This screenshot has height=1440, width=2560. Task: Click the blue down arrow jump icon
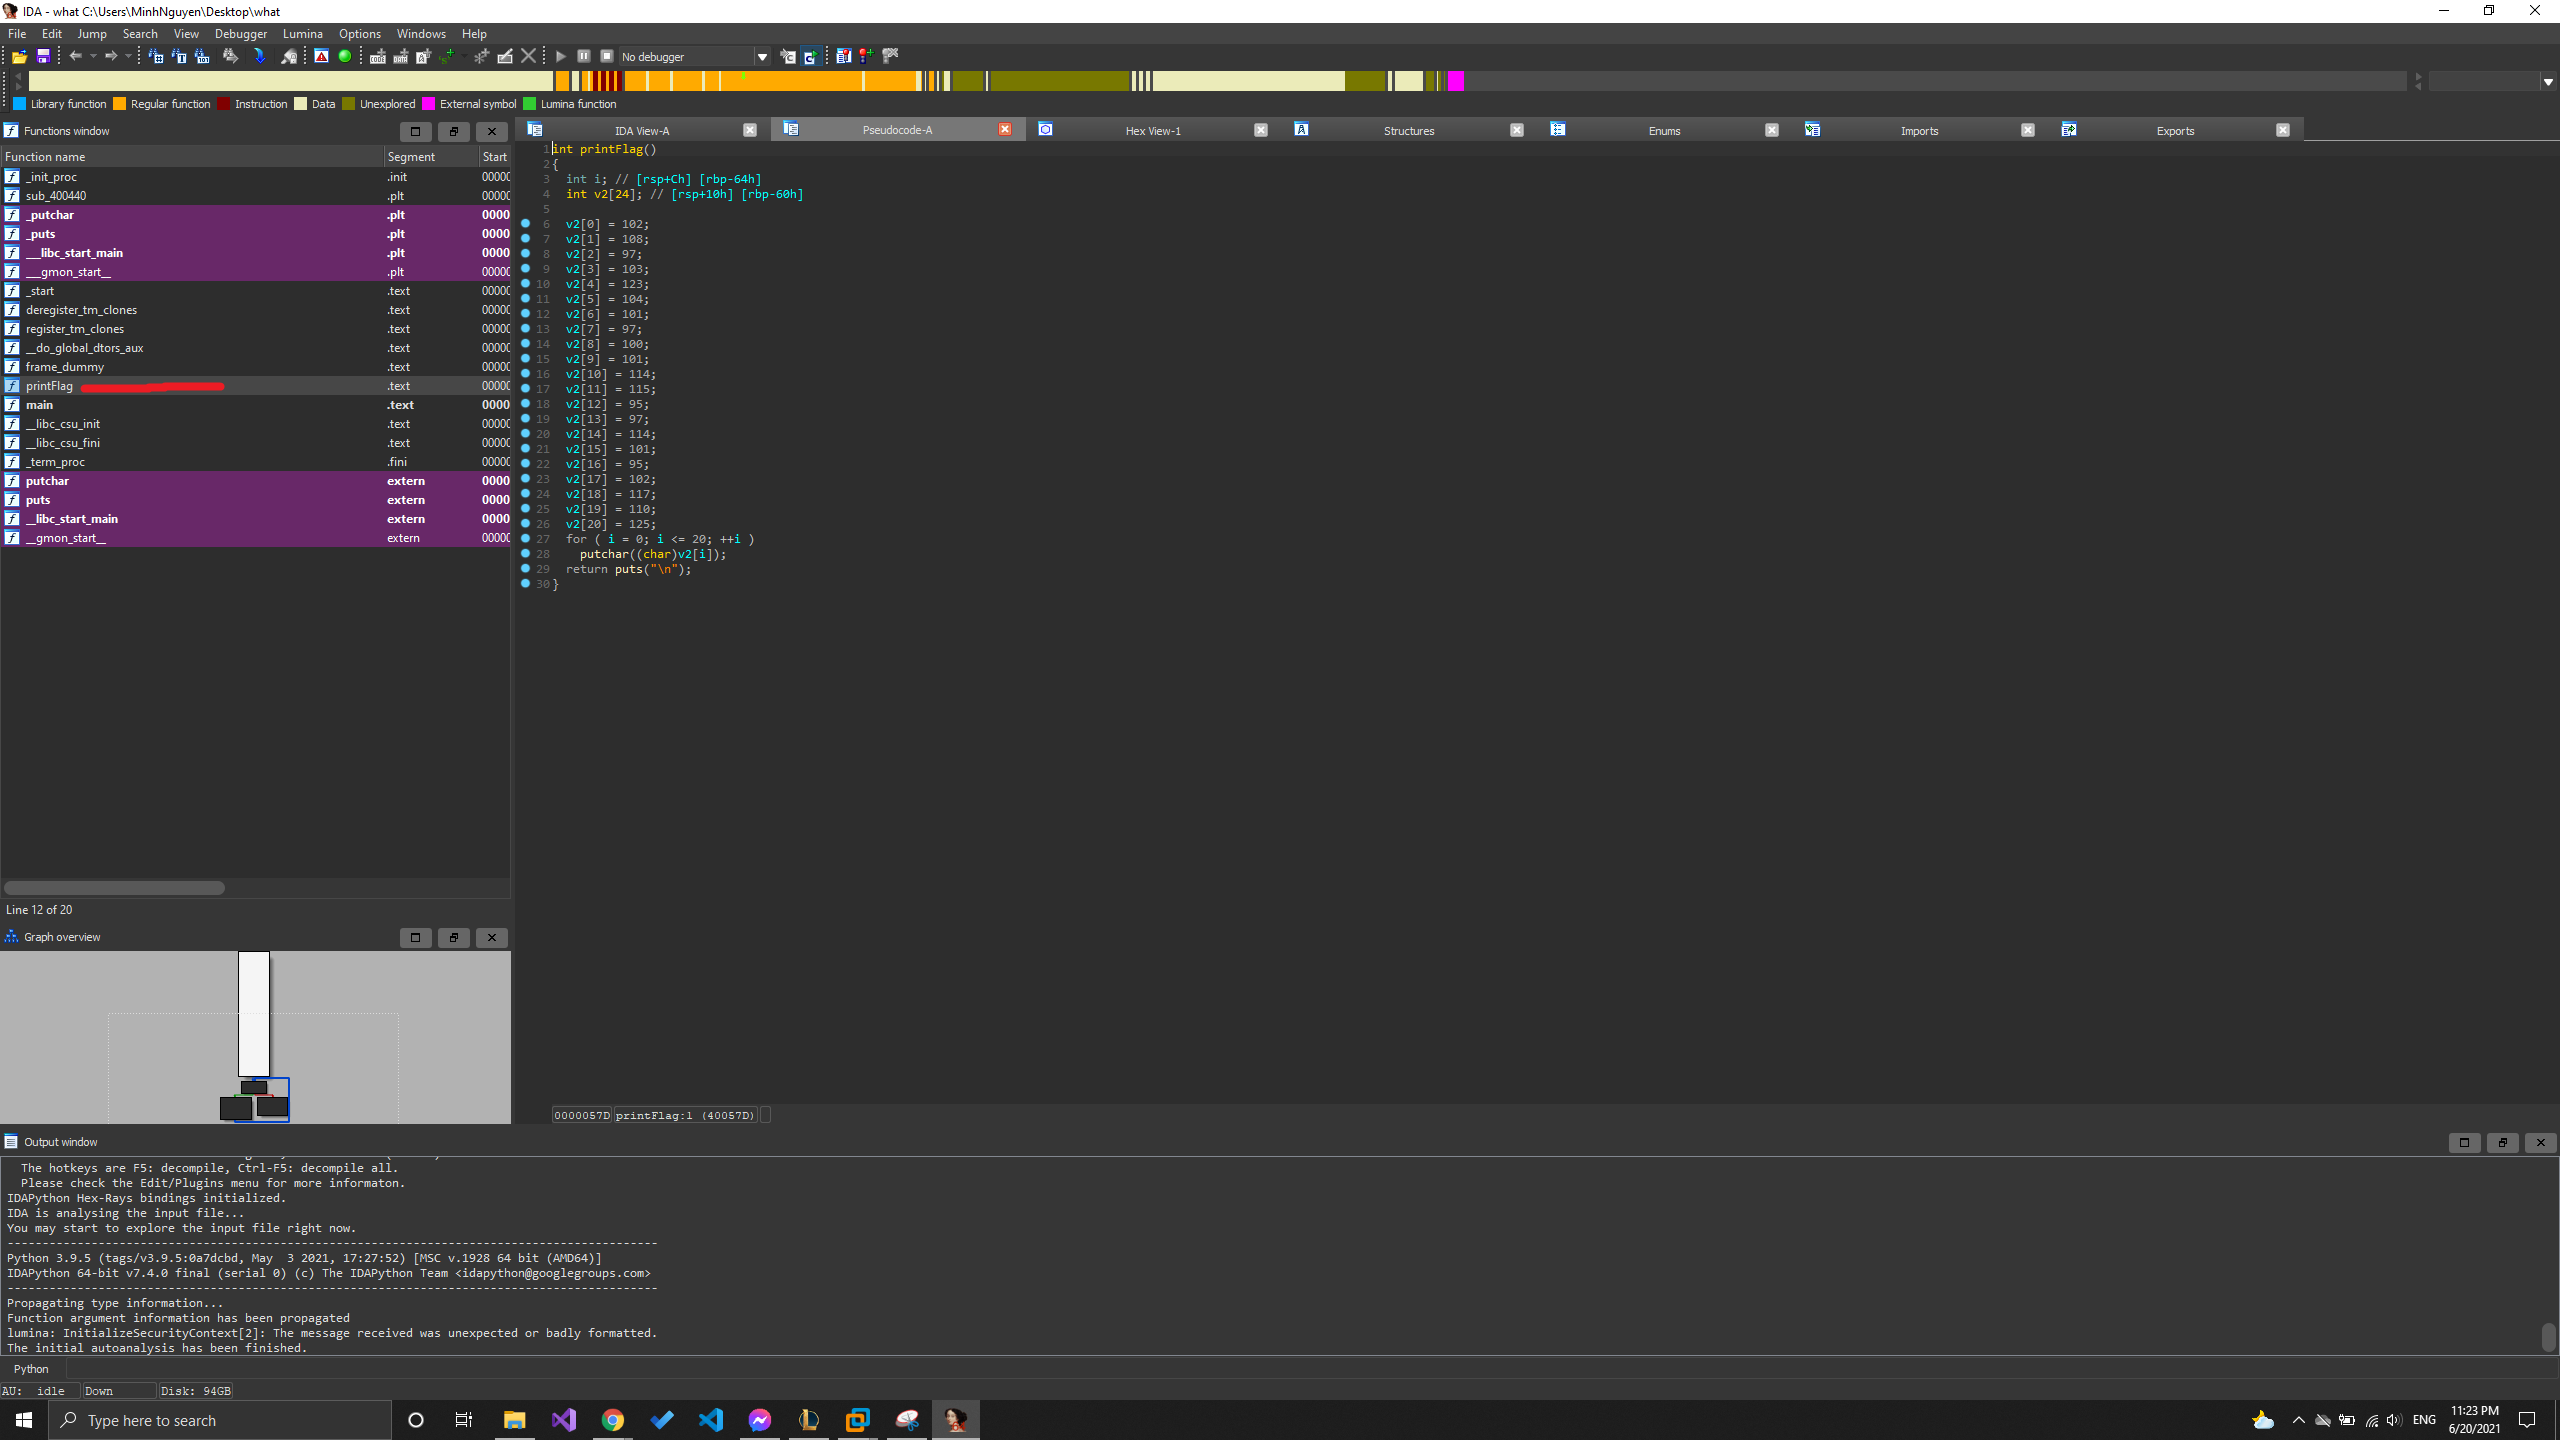pos(260,57)
